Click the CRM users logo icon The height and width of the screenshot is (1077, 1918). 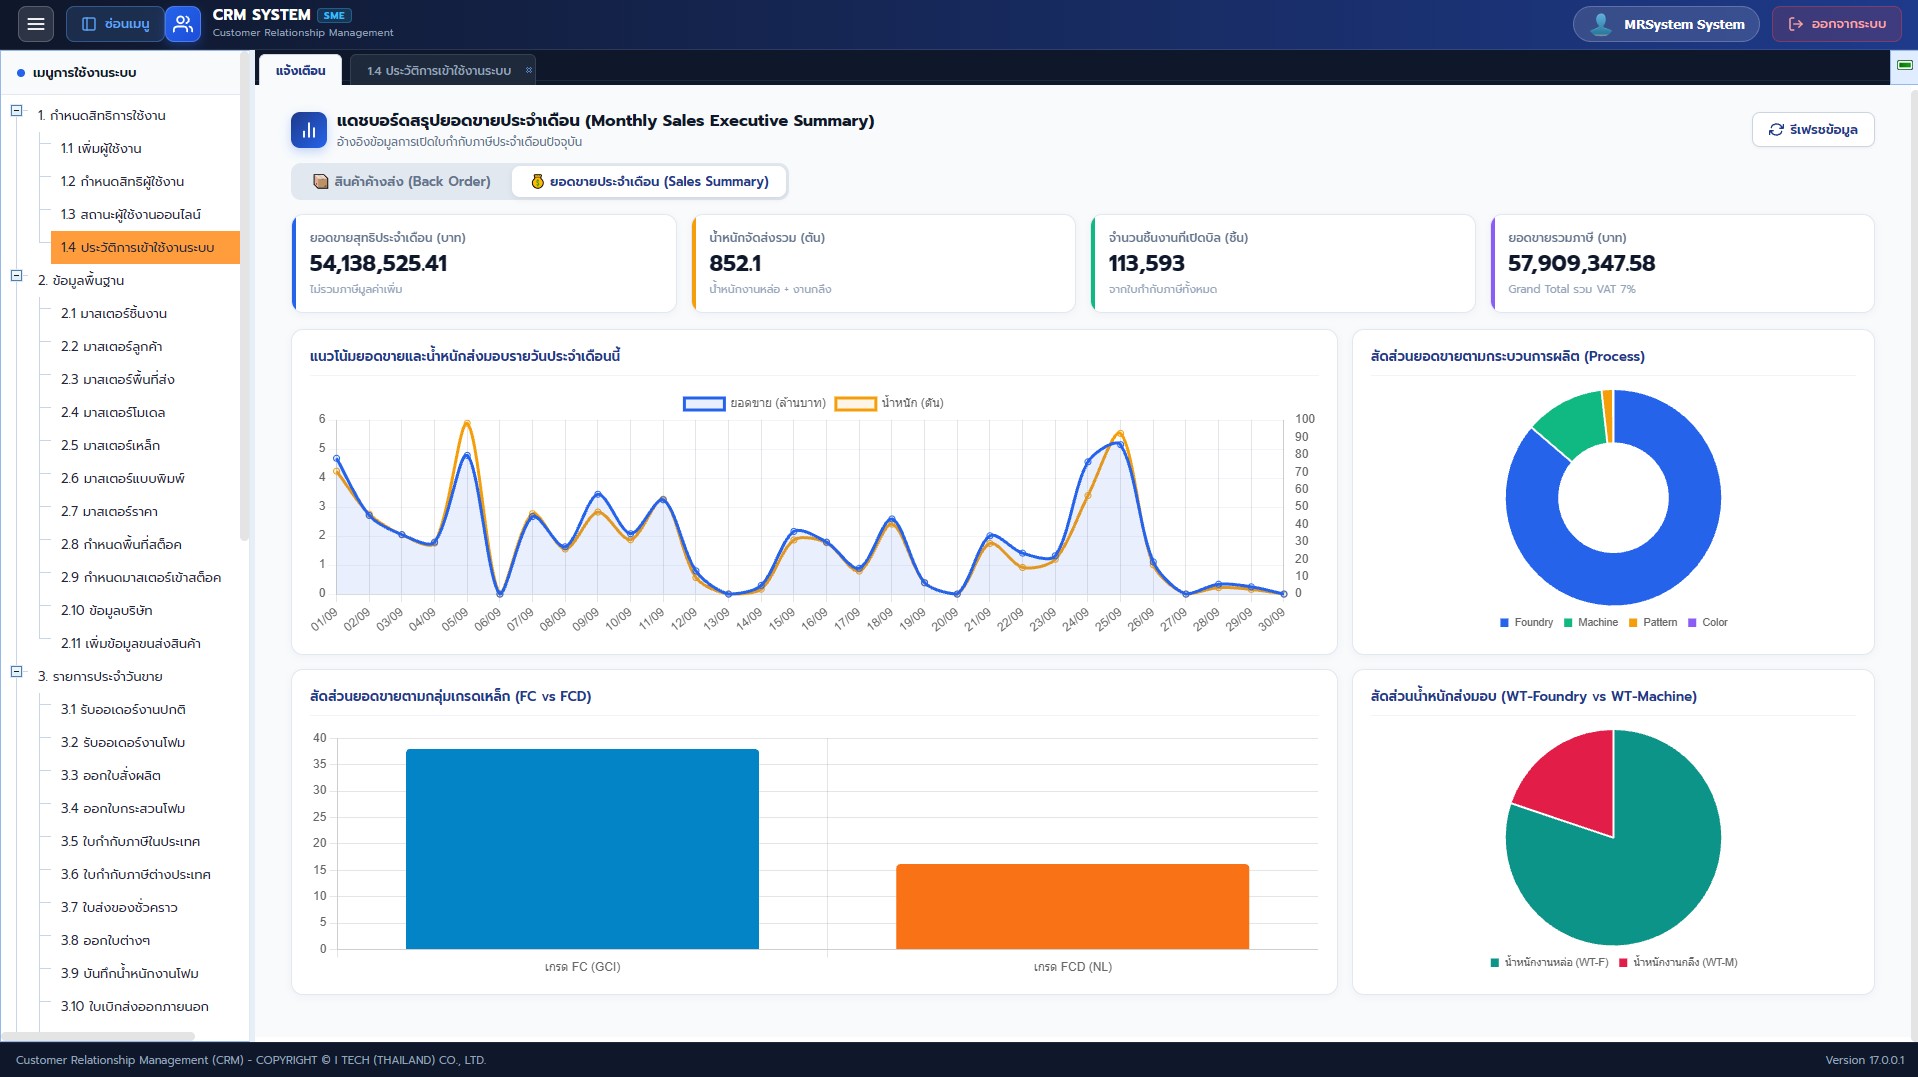point(183,24)
